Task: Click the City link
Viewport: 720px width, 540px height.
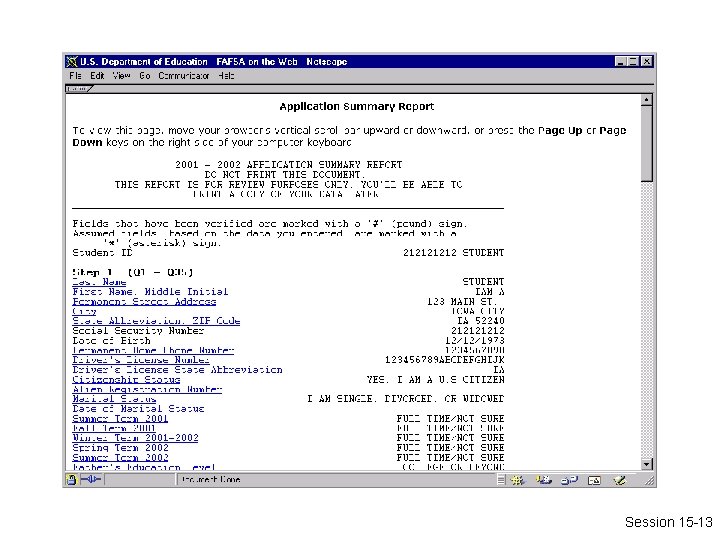Action: pyautogui.click(x=84, y=311)
